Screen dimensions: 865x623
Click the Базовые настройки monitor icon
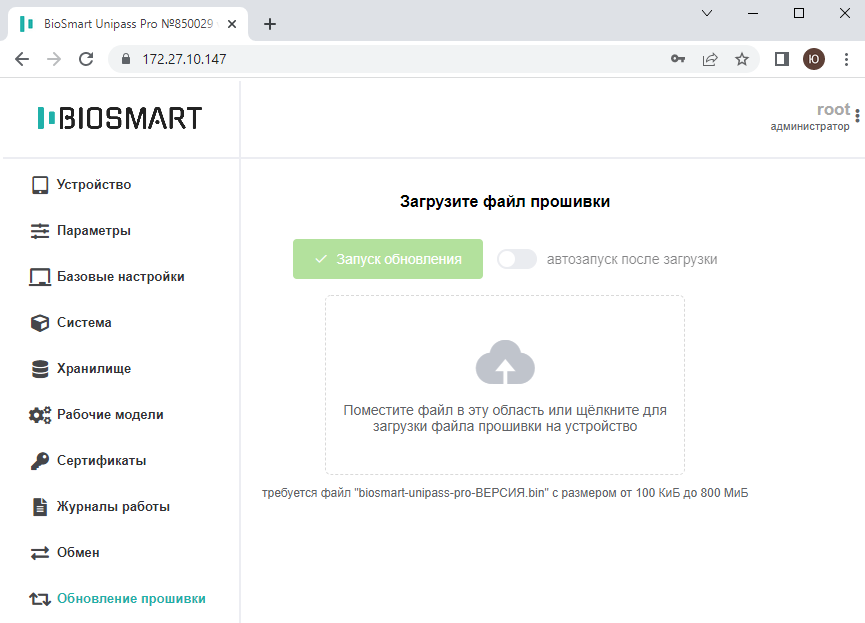coord(40,277)
